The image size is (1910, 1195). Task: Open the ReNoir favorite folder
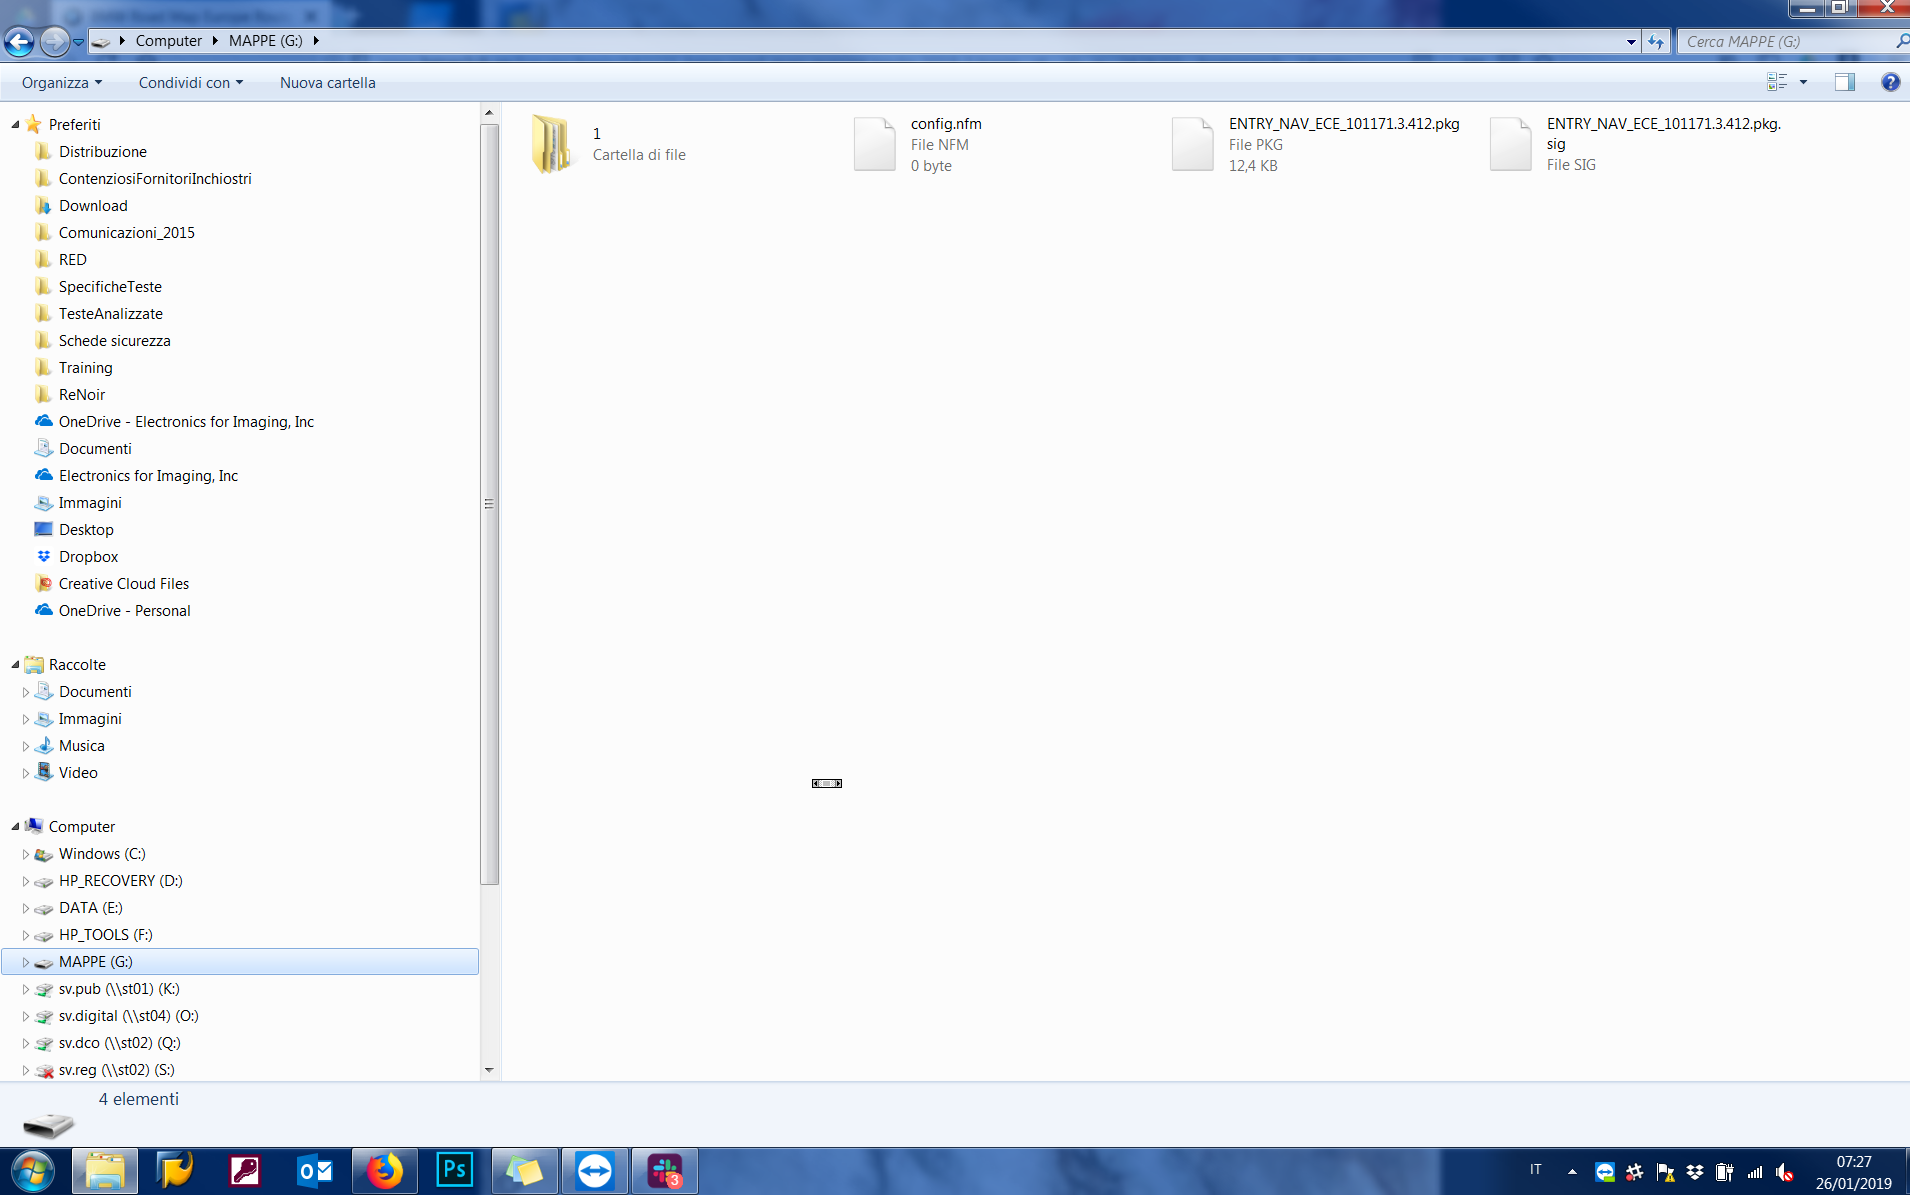(82, 395)
